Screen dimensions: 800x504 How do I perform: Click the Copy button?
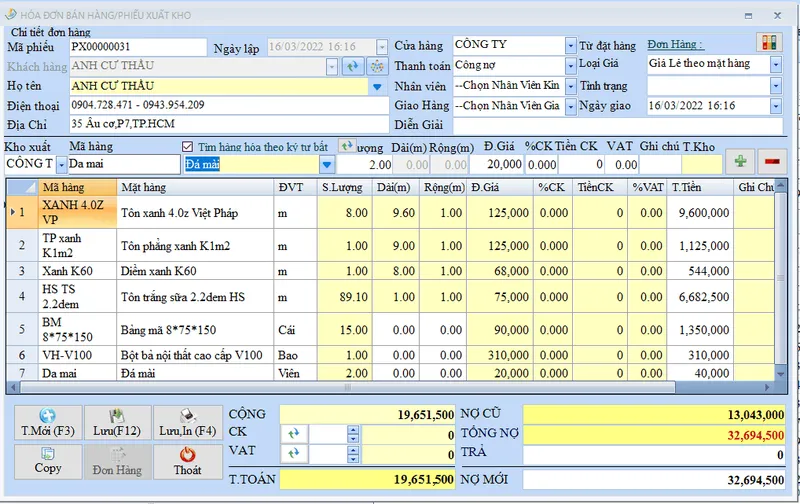[48, 461]
